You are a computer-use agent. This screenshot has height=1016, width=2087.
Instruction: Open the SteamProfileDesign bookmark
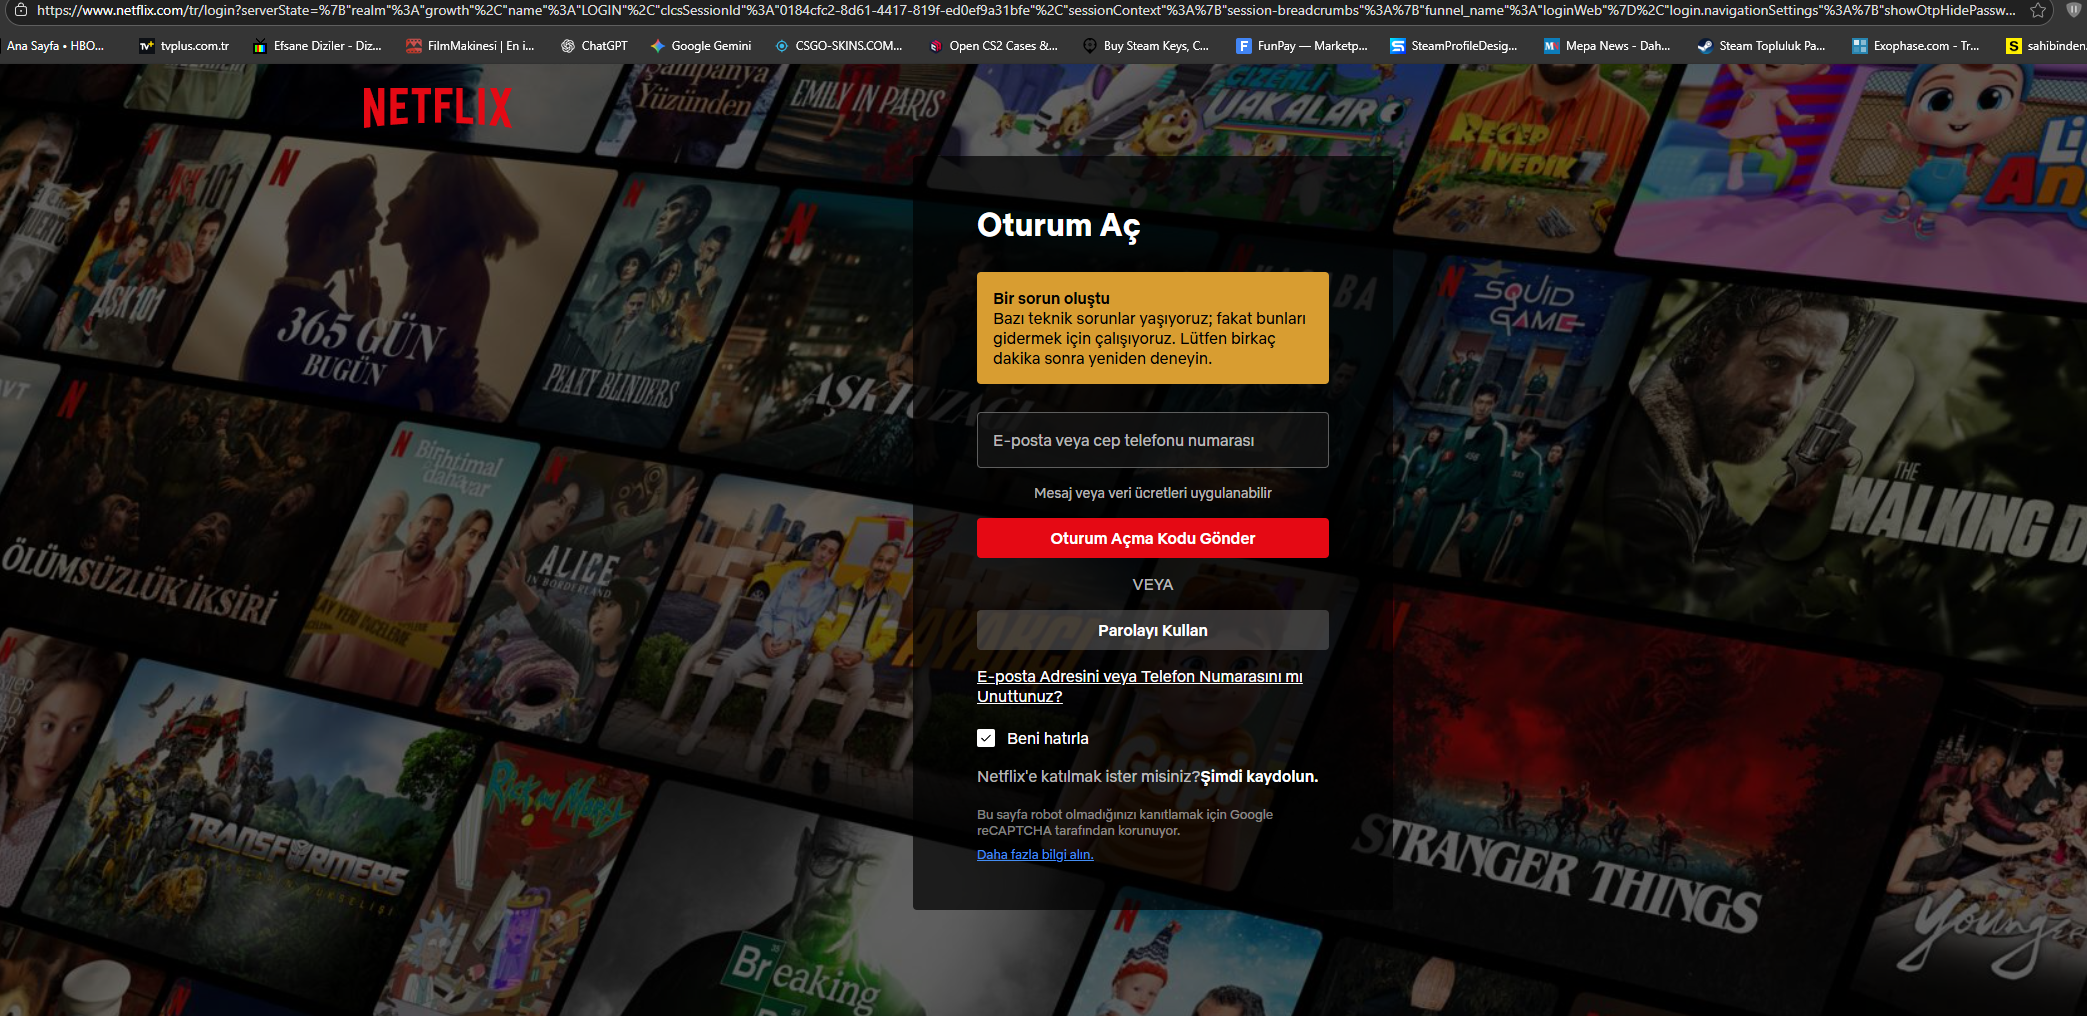[x=1454, y=46]
